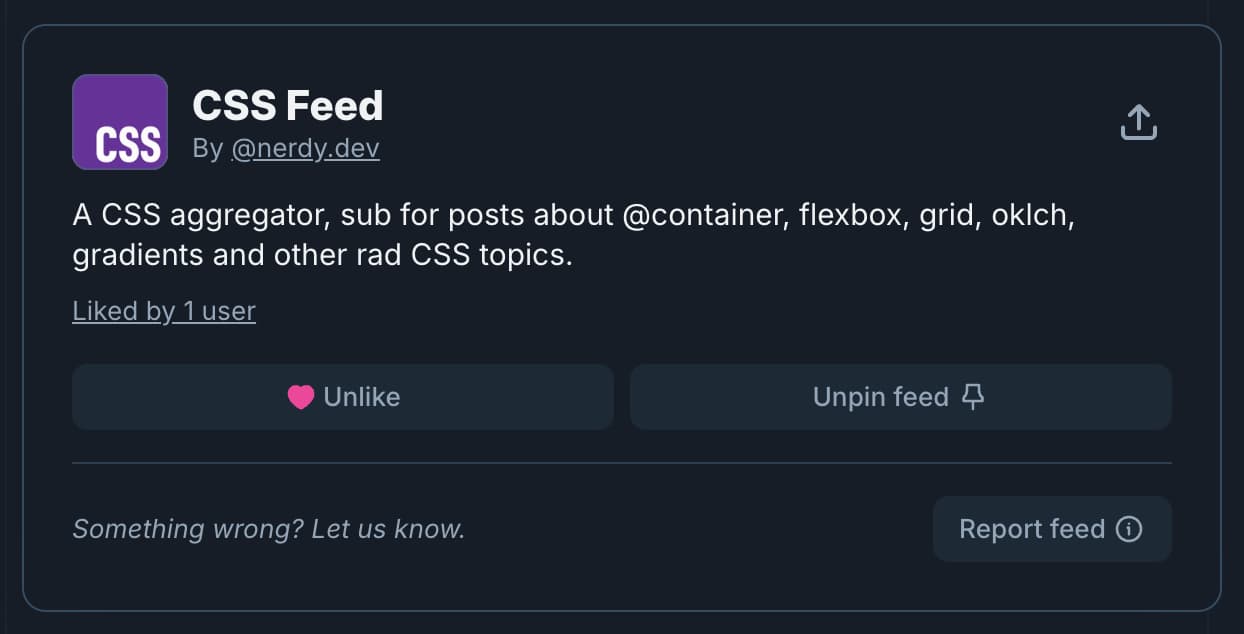Viewport: 1244px width, 634px height.
Task: Open the Let us know link
Action: click(389, 528)
